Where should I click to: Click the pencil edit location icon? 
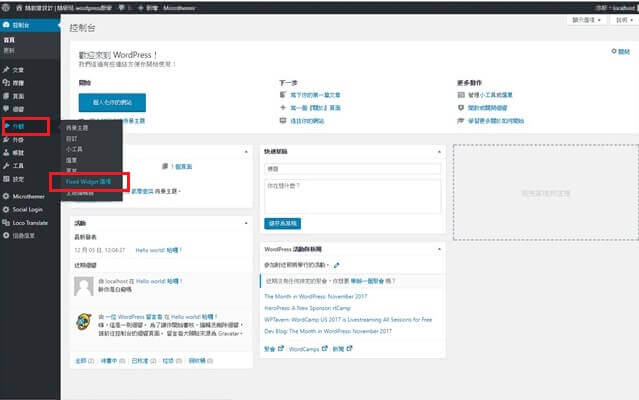coord(337,265)
